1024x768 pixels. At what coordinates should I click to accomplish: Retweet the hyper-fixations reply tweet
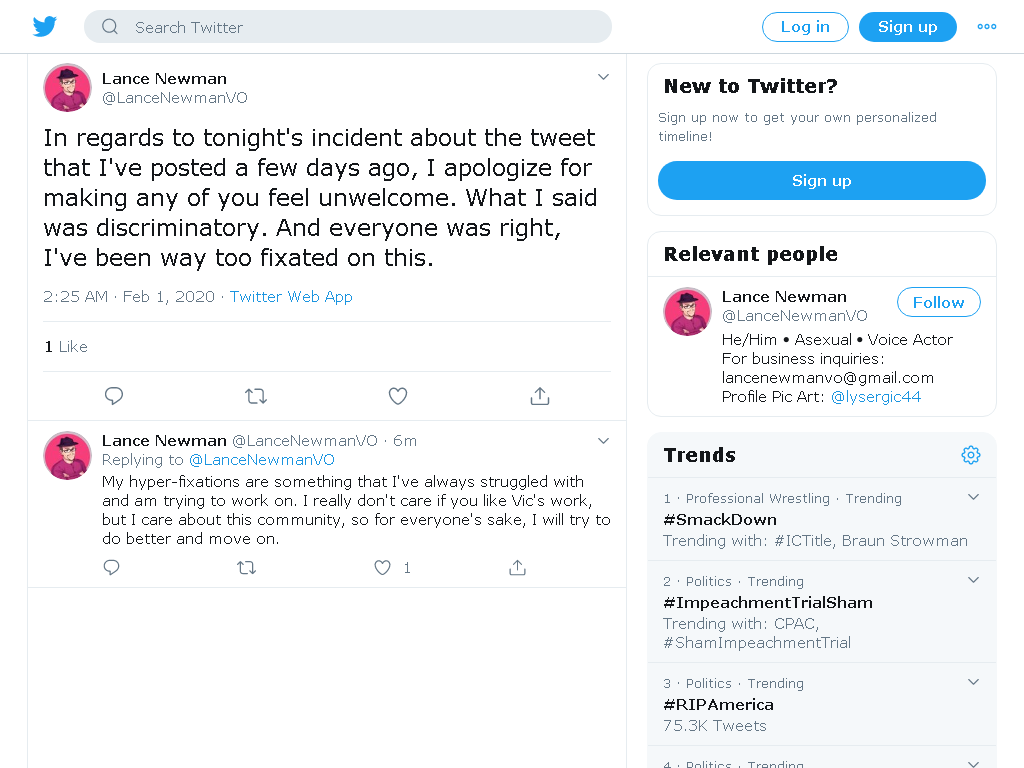[x=246, y=568]
